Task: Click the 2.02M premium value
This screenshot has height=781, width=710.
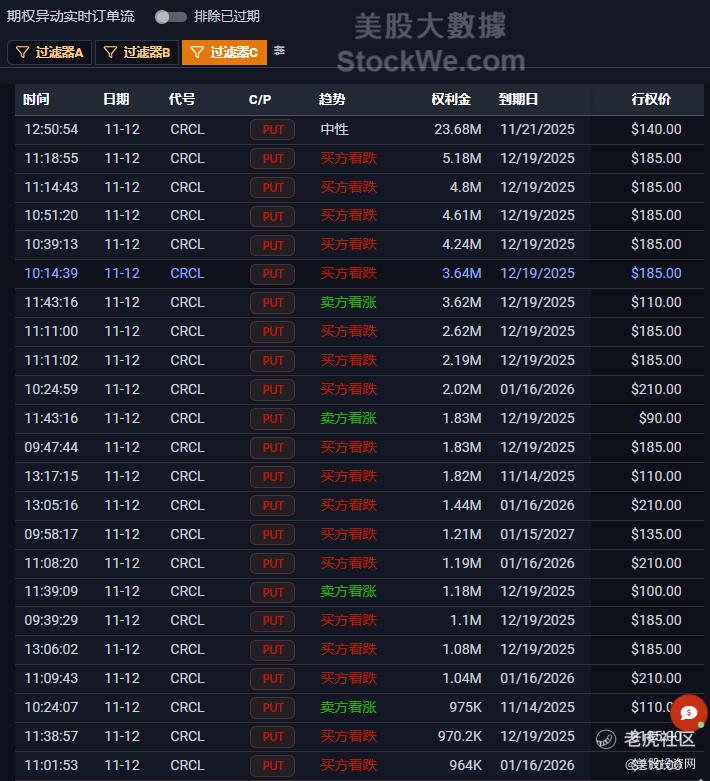Action: coord(462,389)
